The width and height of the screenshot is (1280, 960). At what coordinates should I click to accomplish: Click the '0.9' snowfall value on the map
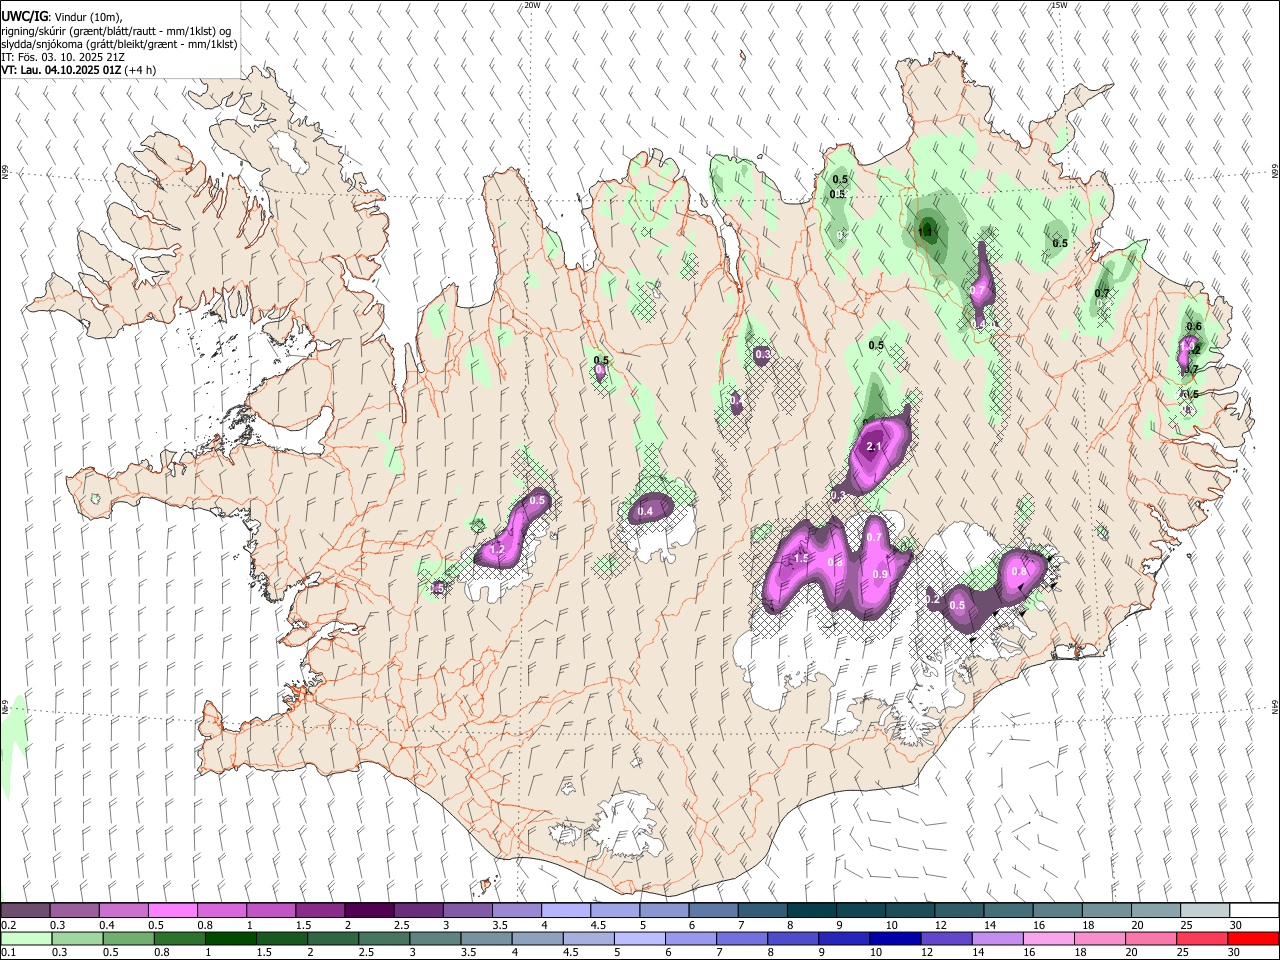(x=880, y=574)
